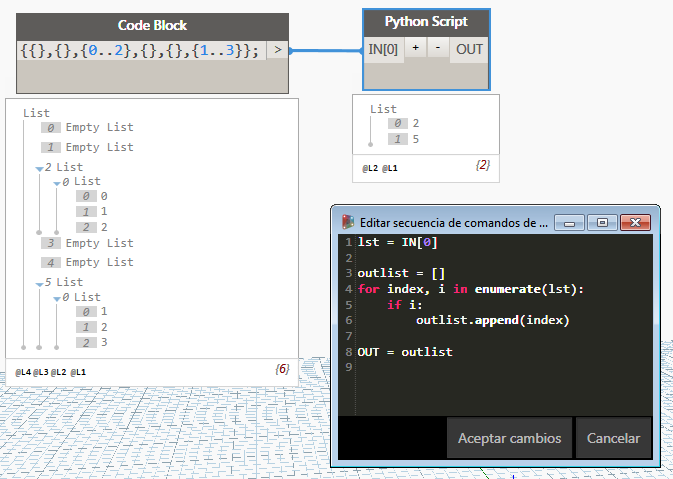
Task: Click the script editor window icon
Action: (x=348, y=222)
